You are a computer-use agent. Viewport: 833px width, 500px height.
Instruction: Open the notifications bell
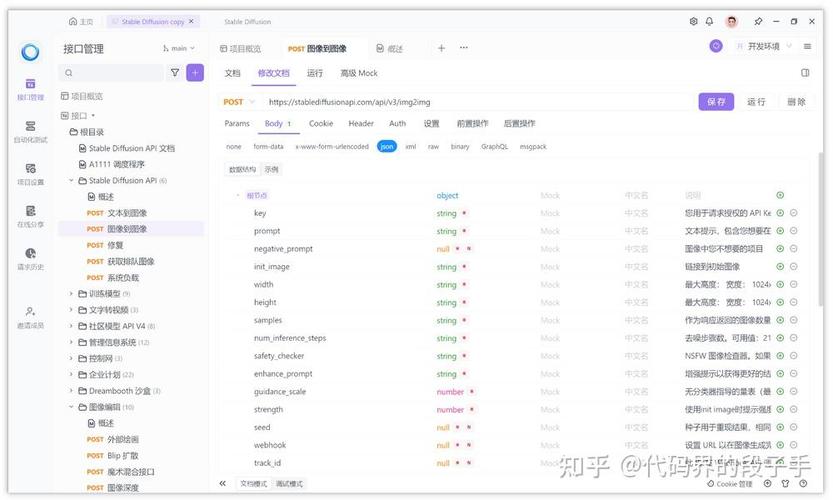pos(709,21)
